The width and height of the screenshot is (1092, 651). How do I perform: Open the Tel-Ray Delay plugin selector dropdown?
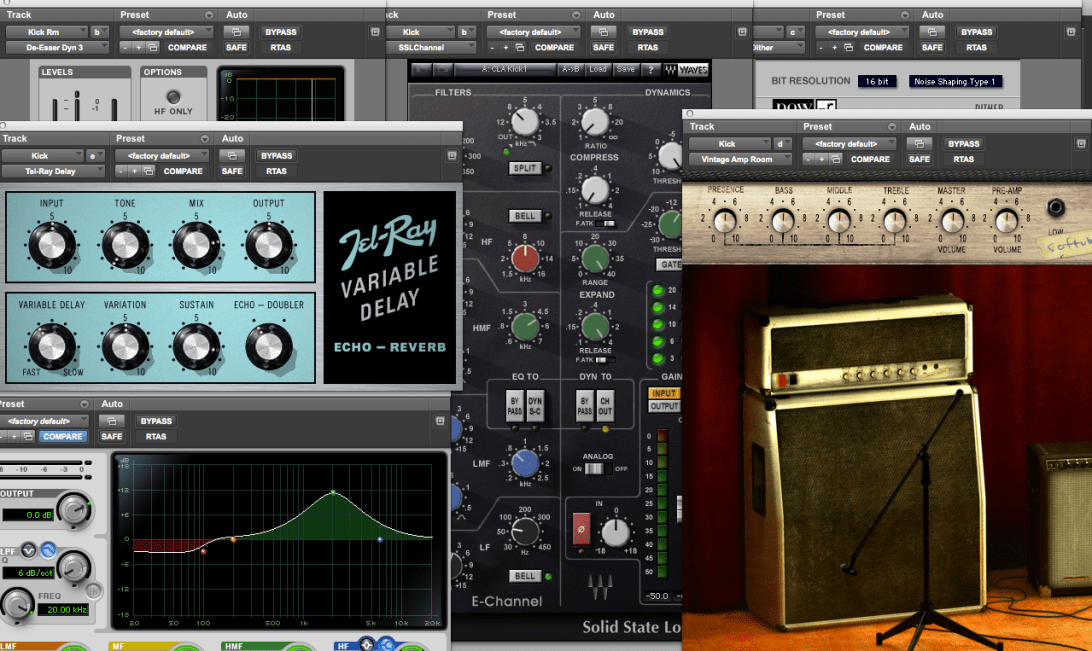pyautogui.click(x=53, y=171)
